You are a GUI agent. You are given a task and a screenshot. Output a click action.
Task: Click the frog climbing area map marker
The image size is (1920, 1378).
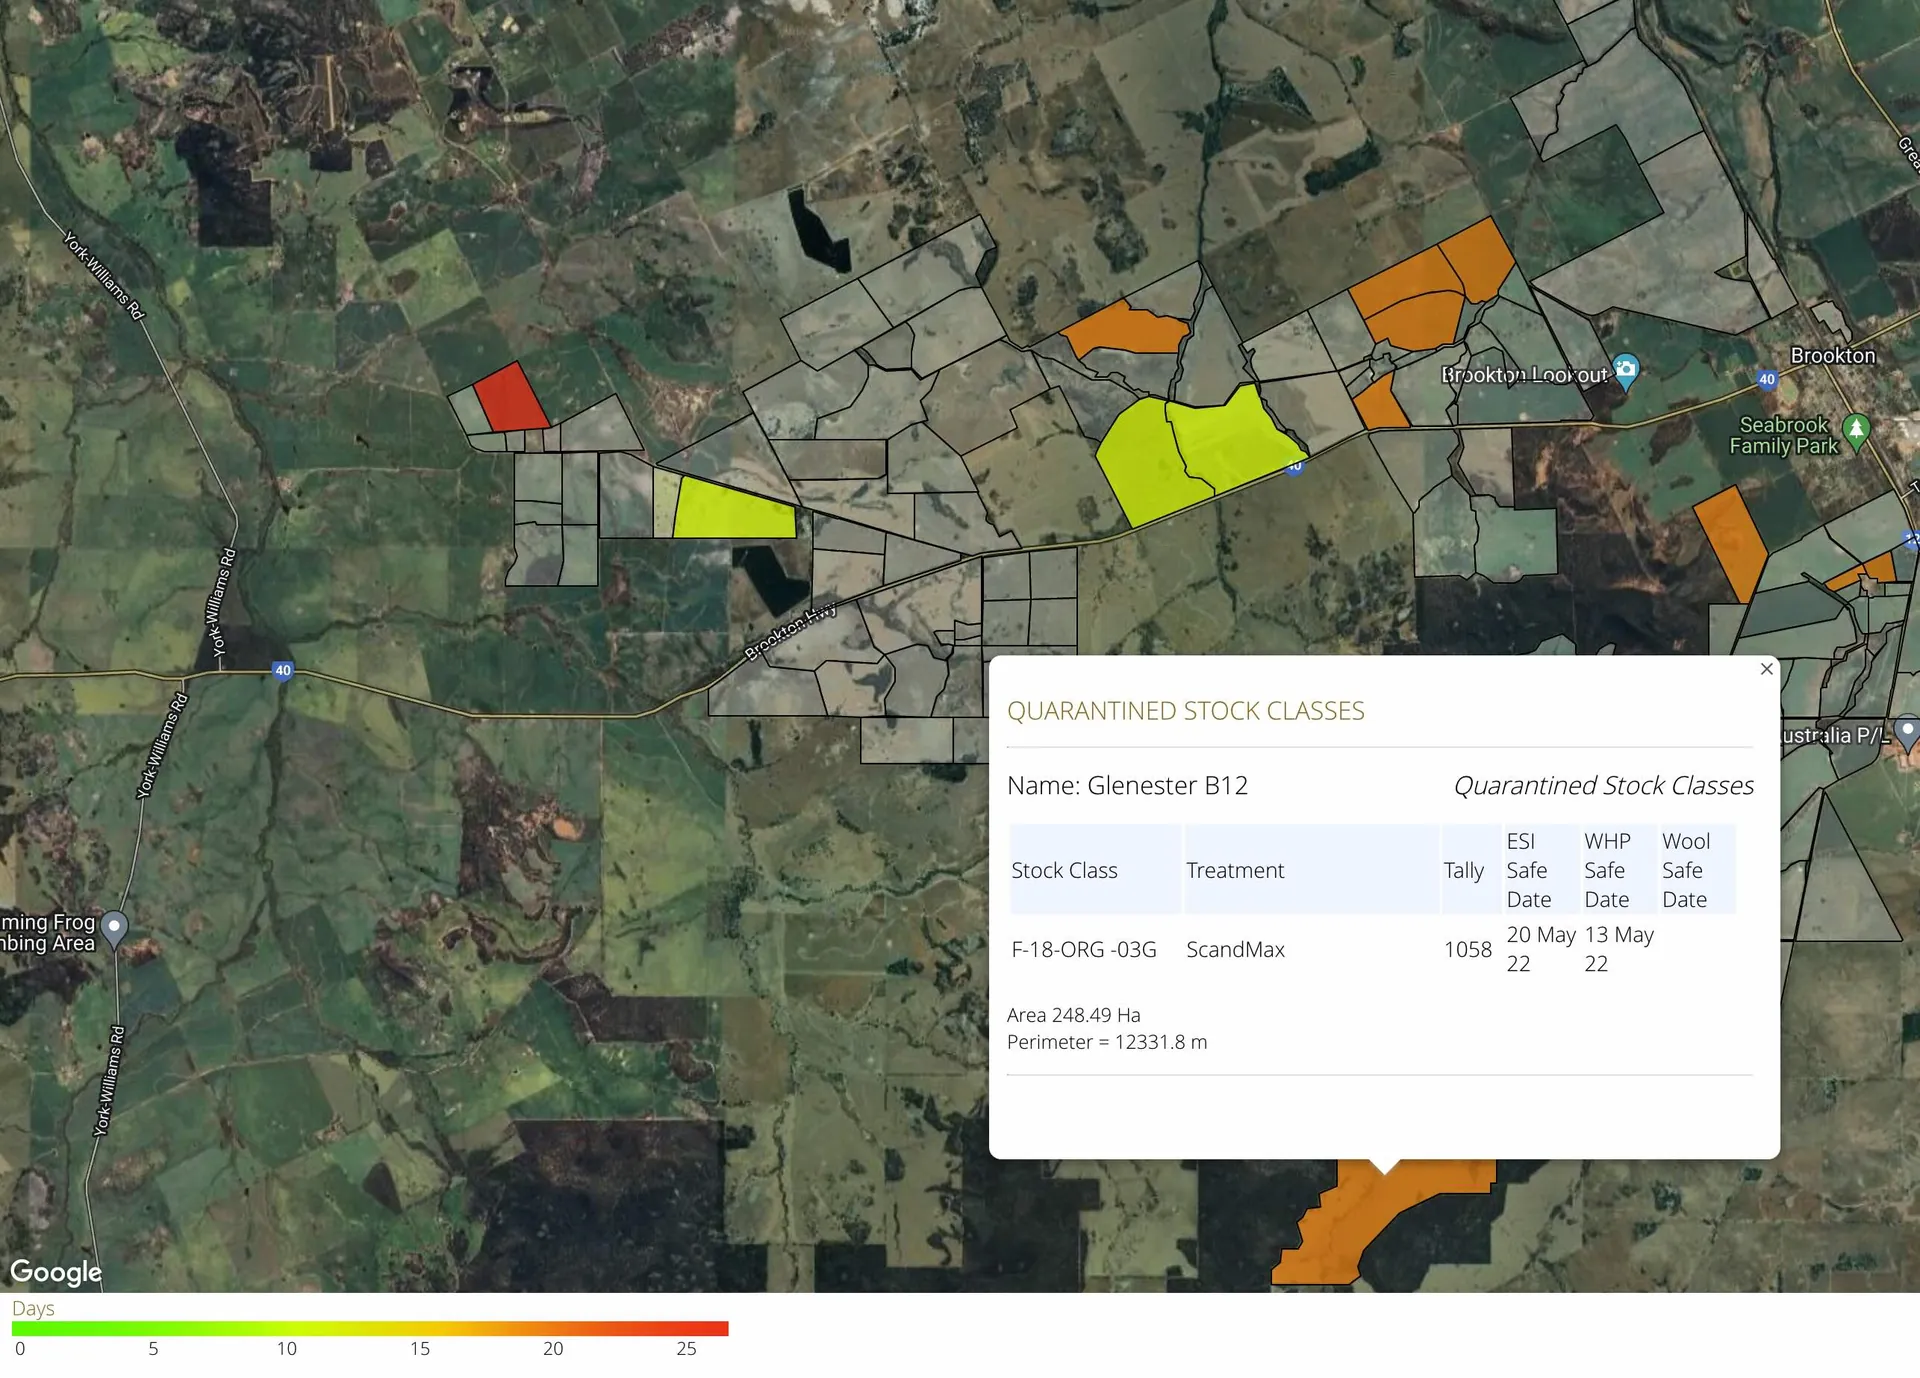point(115,928)
